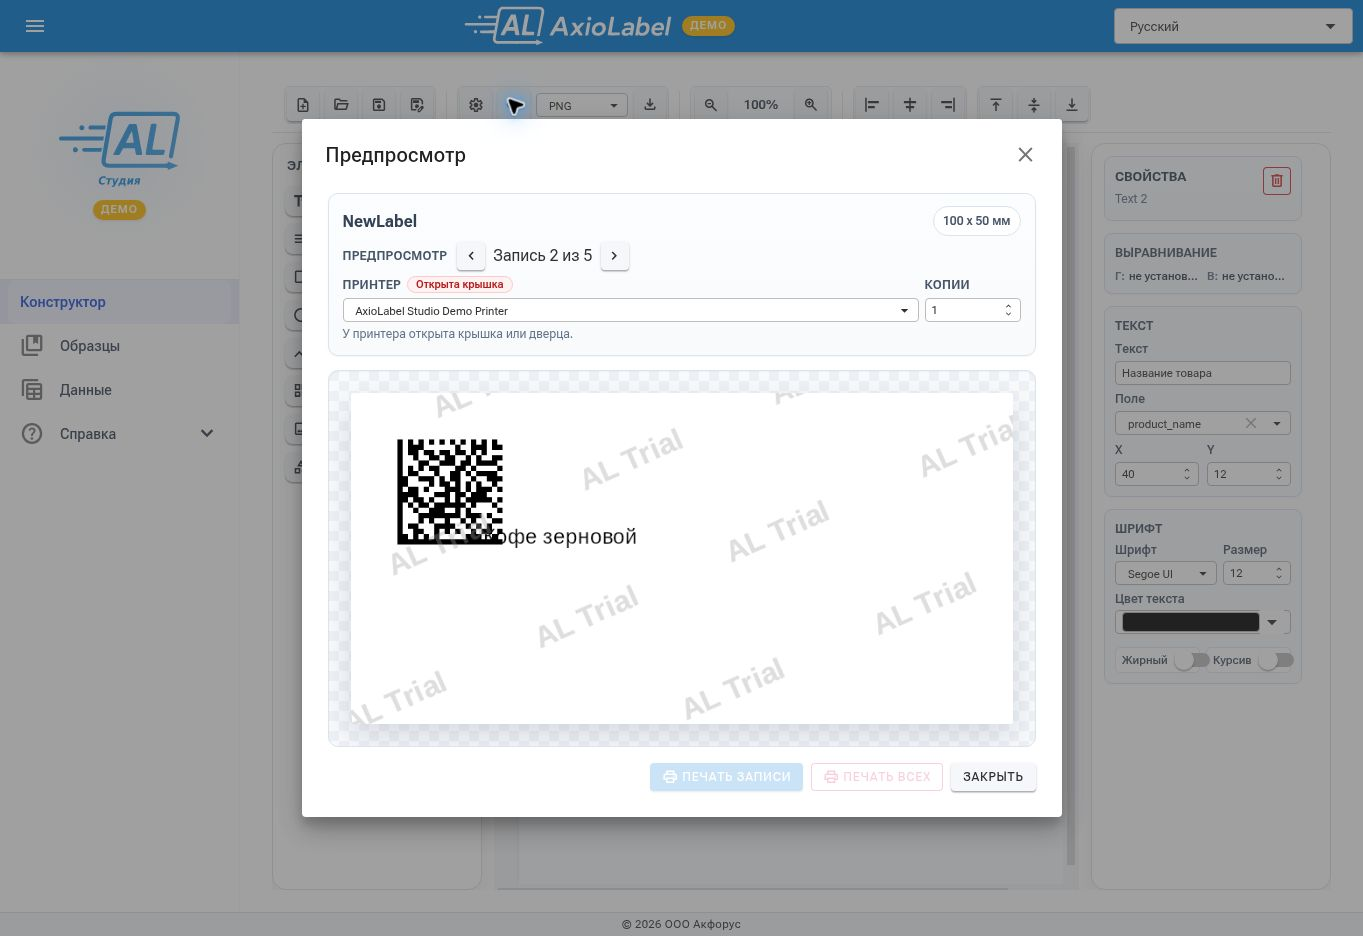This screenshot has width=1363, height=936.
Task: Click the black Цвет текста color swatch
Action: (1190, 622)
